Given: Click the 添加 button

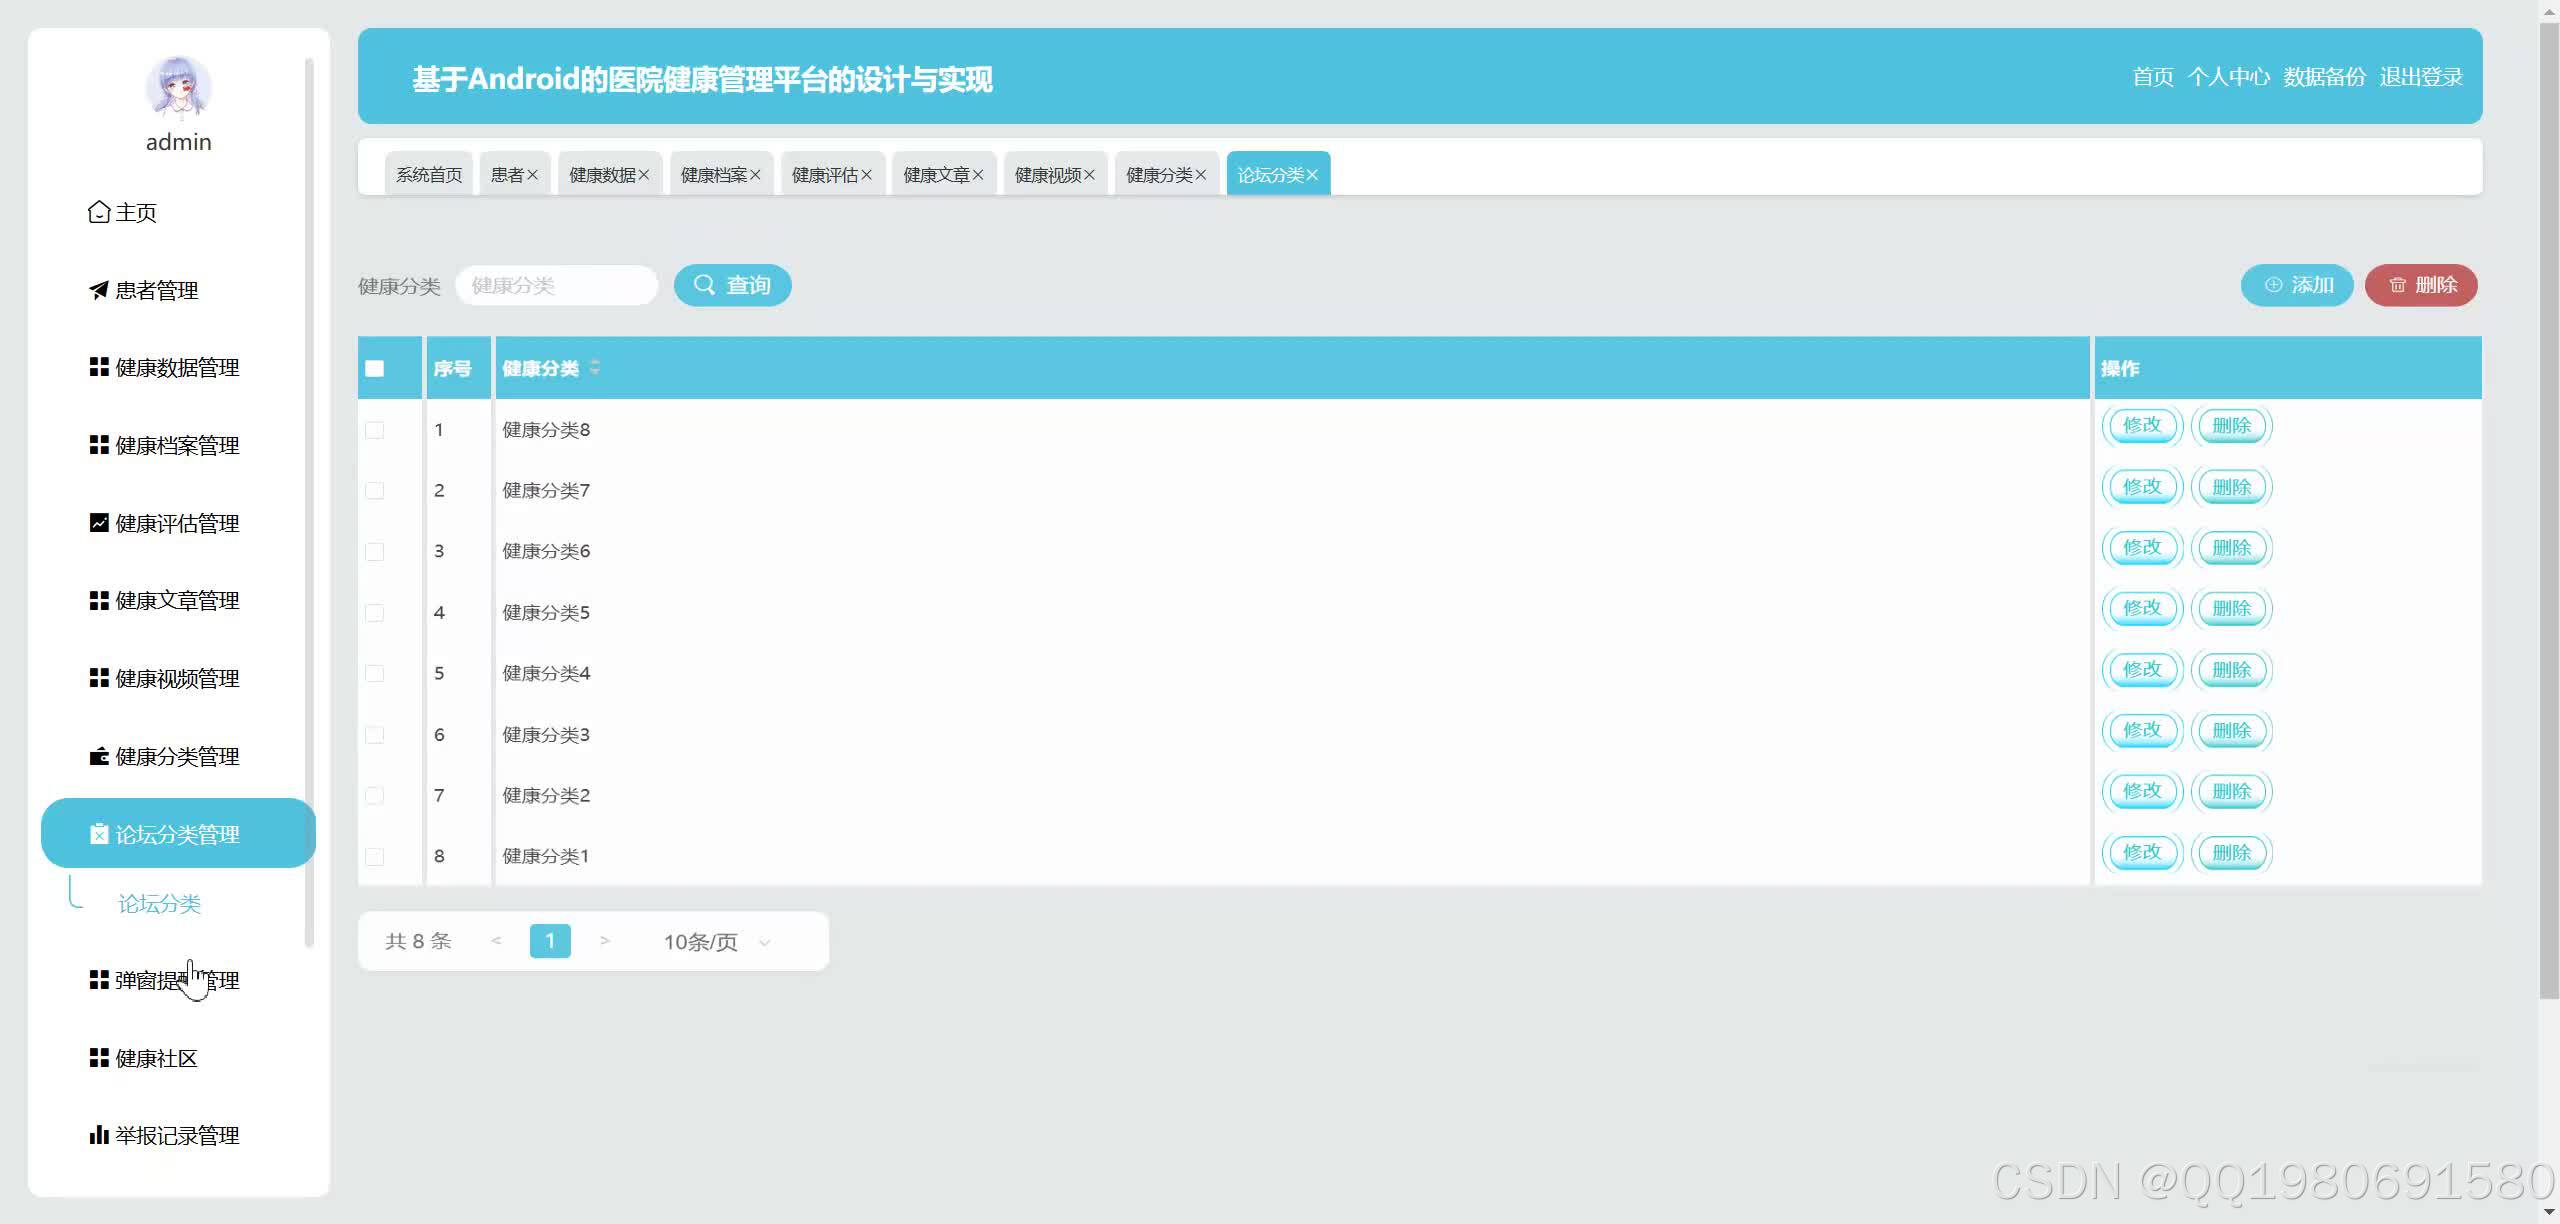Looking at the screenshot, I should pos(2297,285).
